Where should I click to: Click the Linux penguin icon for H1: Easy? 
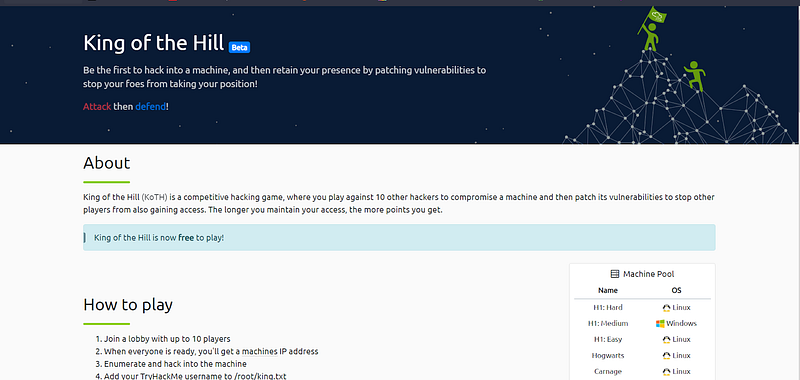(x=666, y=339)
